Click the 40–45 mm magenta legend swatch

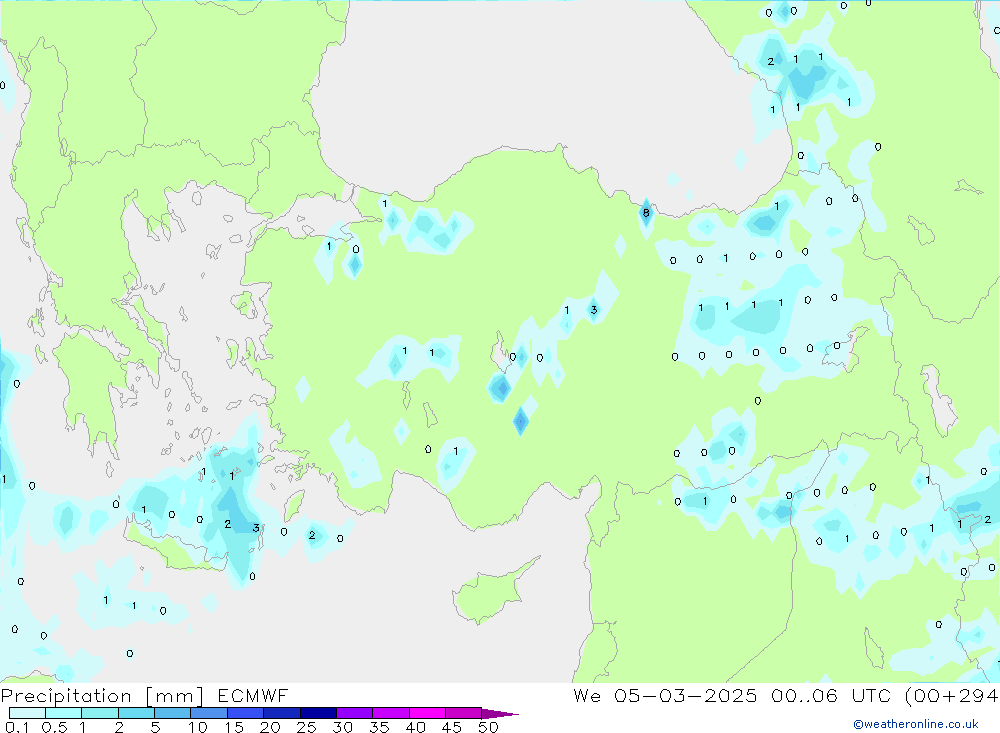tap(427, 713)
